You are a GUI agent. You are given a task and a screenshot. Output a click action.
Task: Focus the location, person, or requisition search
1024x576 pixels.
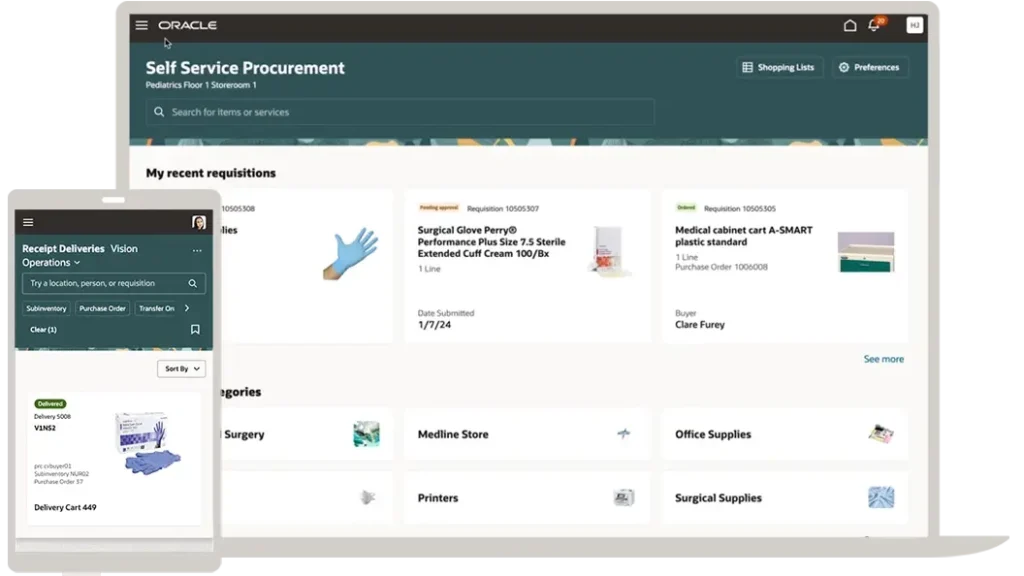(x=114, y=283)
